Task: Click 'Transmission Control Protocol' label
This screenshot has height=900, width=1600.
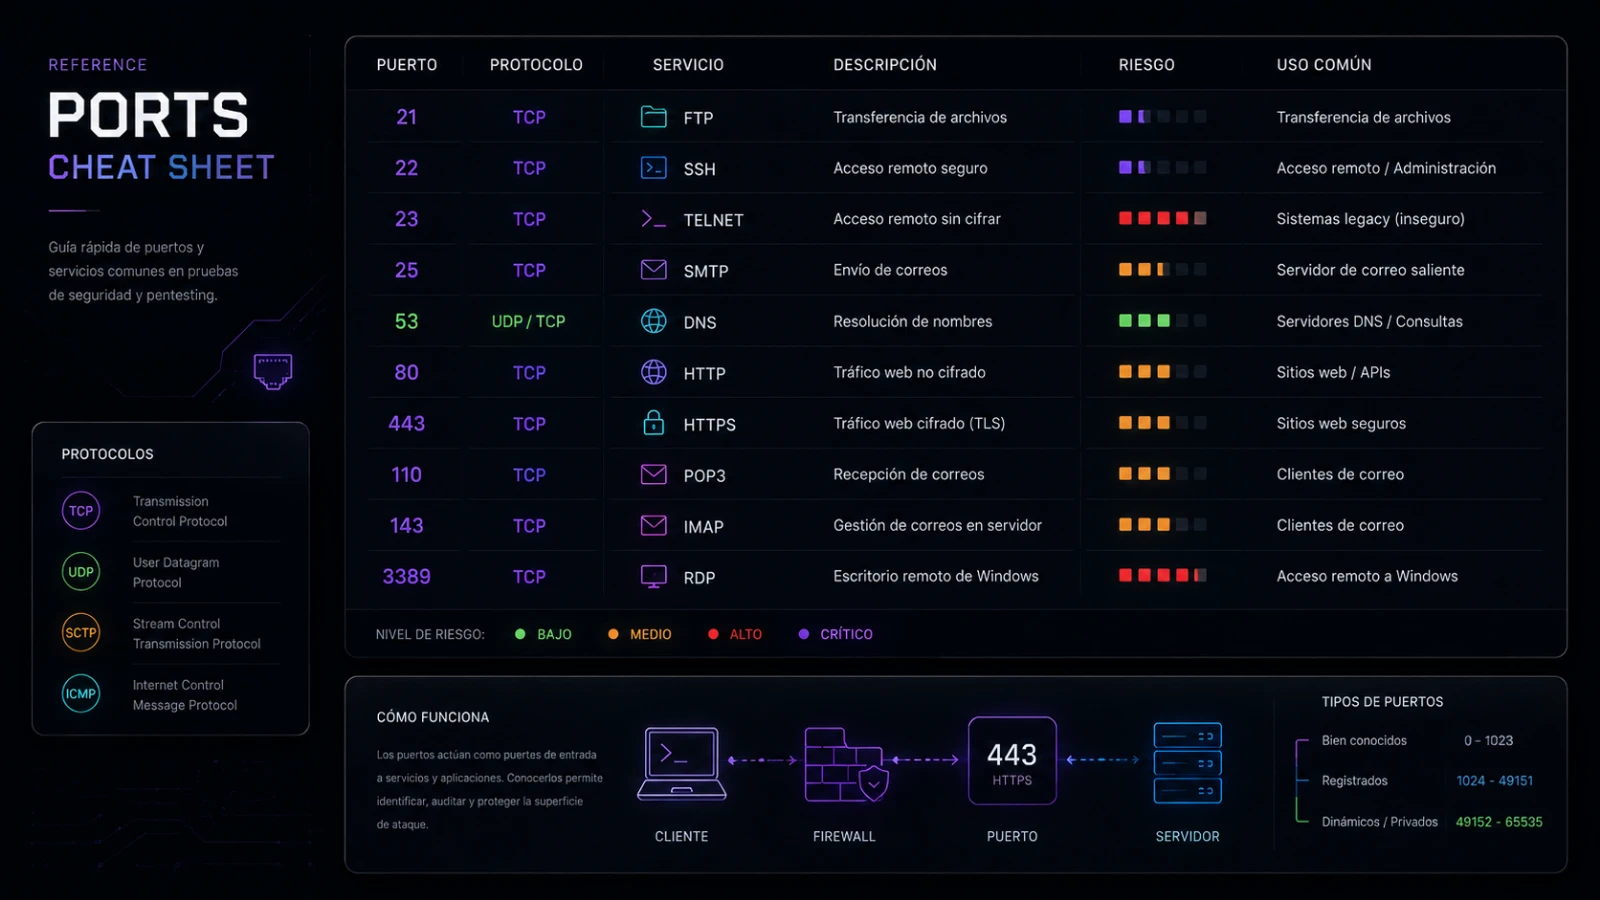Action: 180,511
